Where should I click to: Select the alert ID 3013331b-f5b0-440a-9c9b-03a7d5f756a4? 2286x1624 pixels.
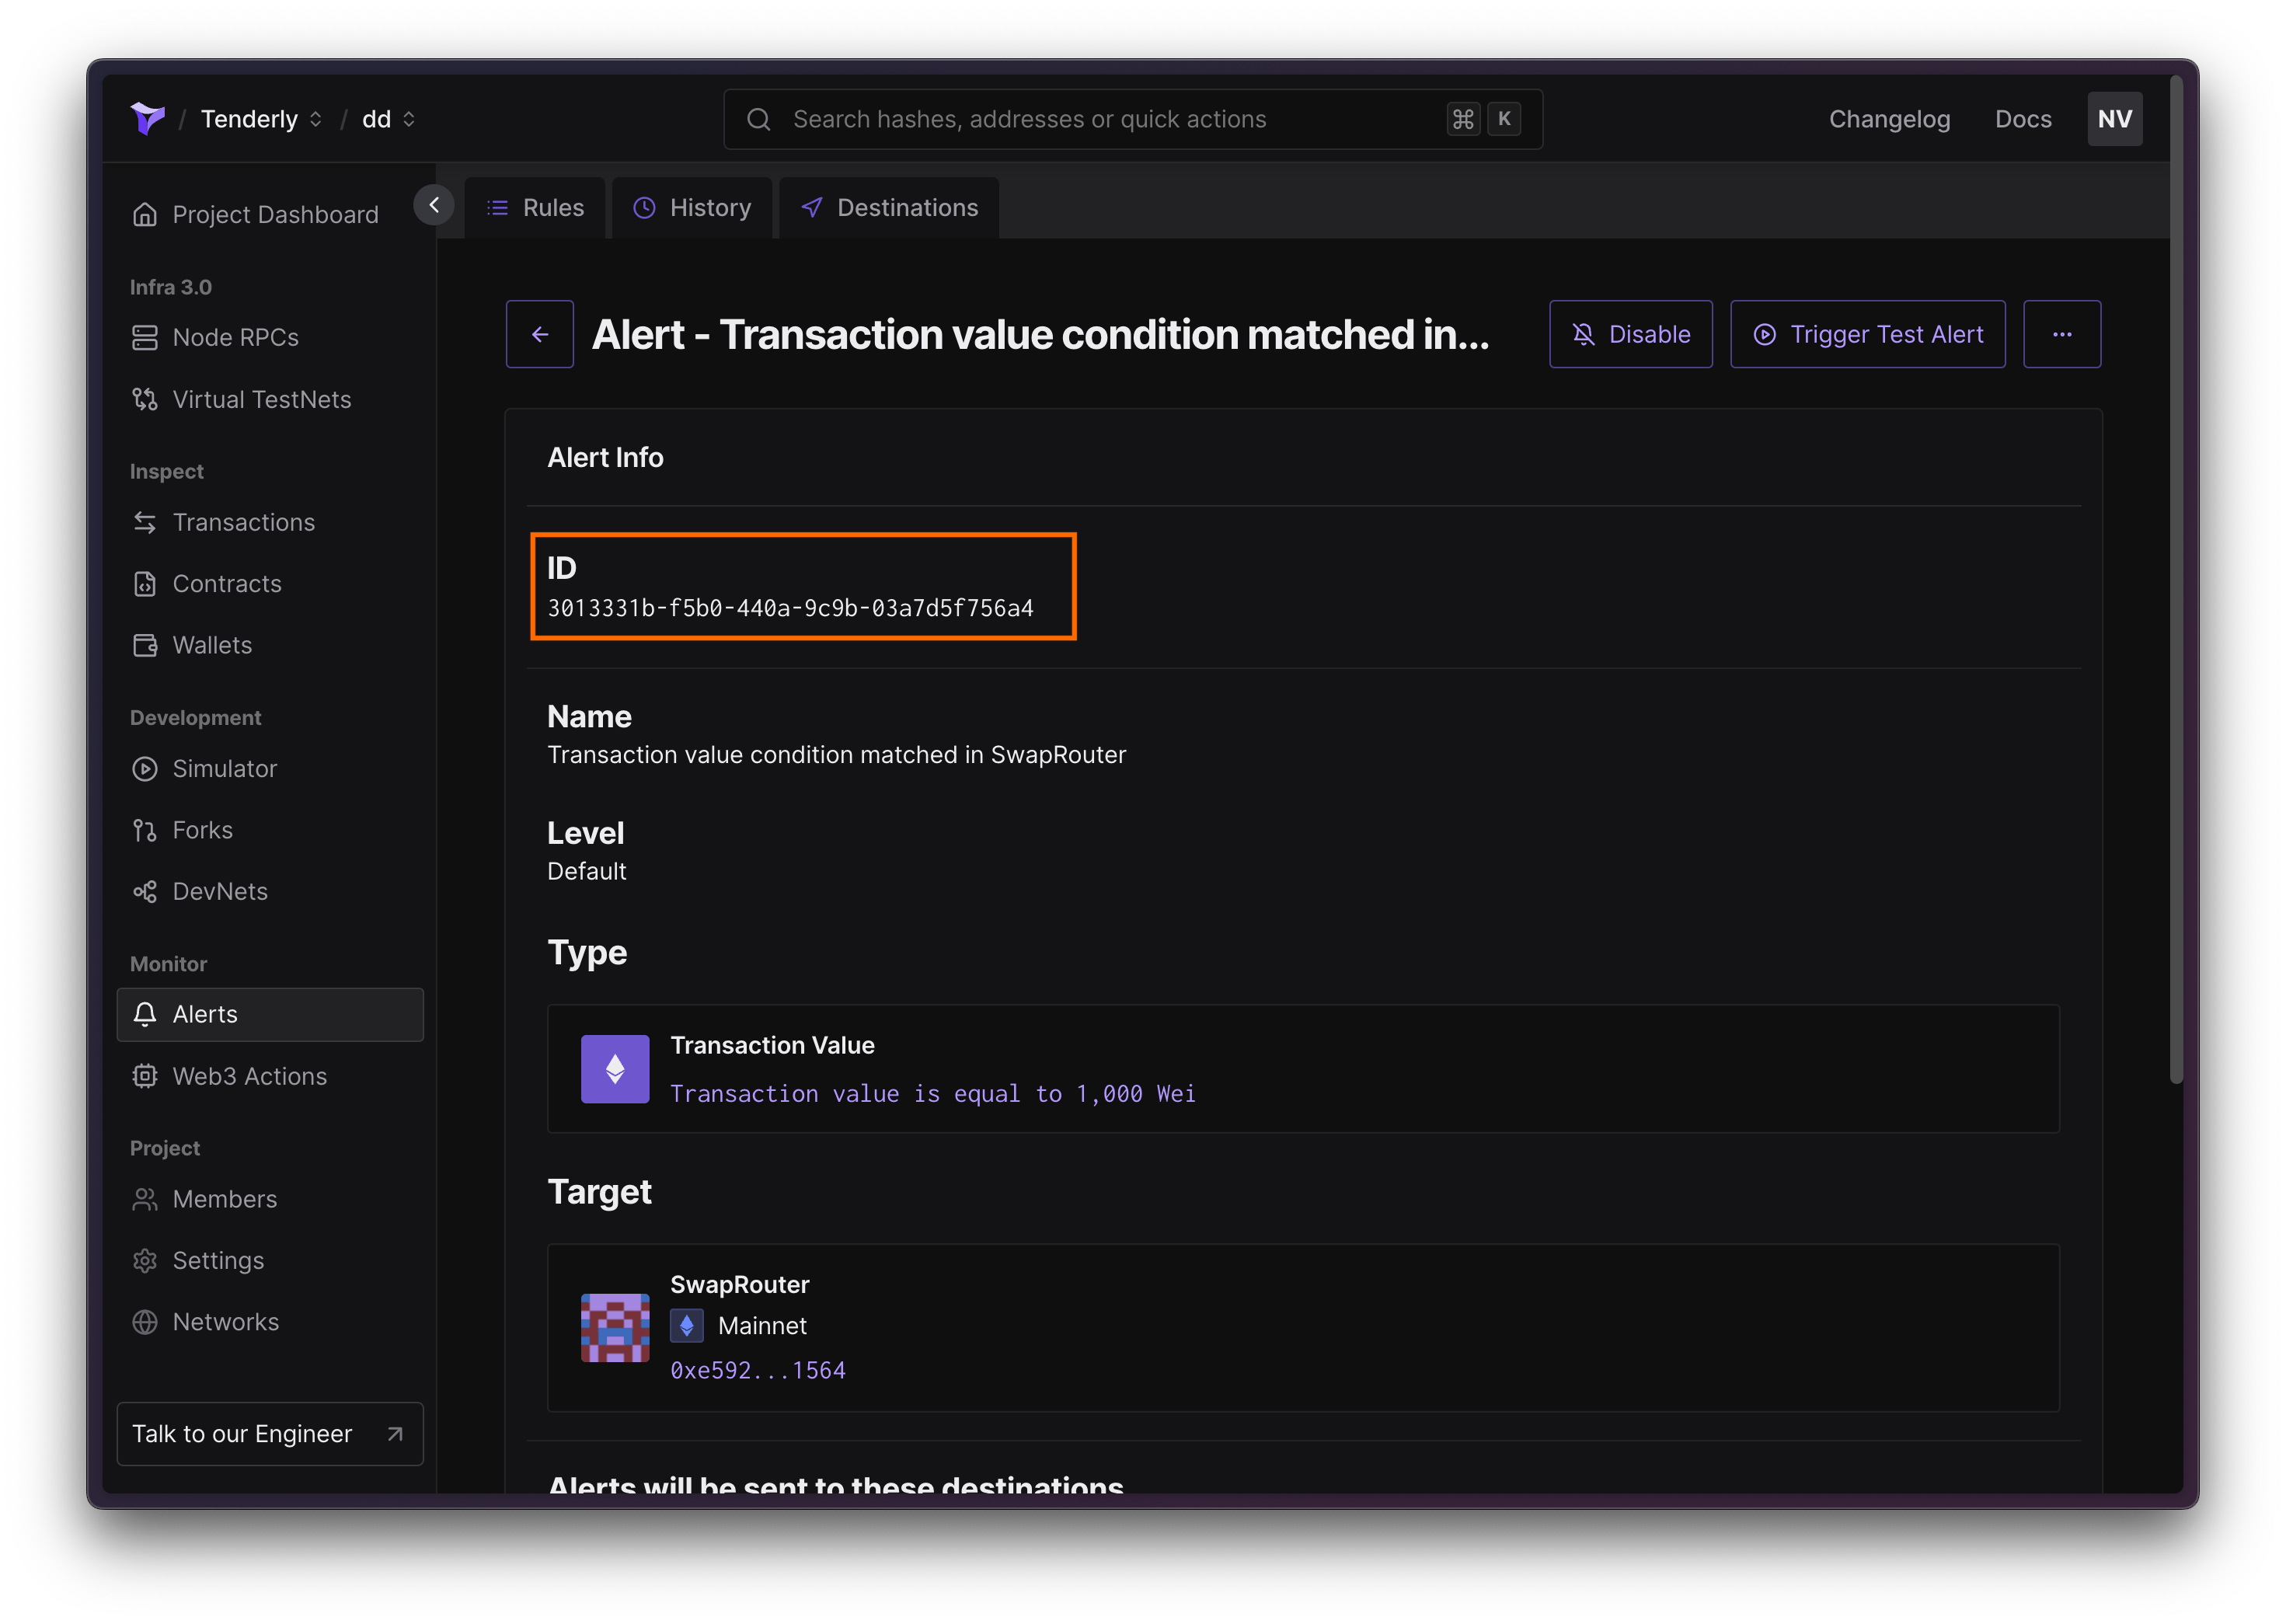point(790,608)
